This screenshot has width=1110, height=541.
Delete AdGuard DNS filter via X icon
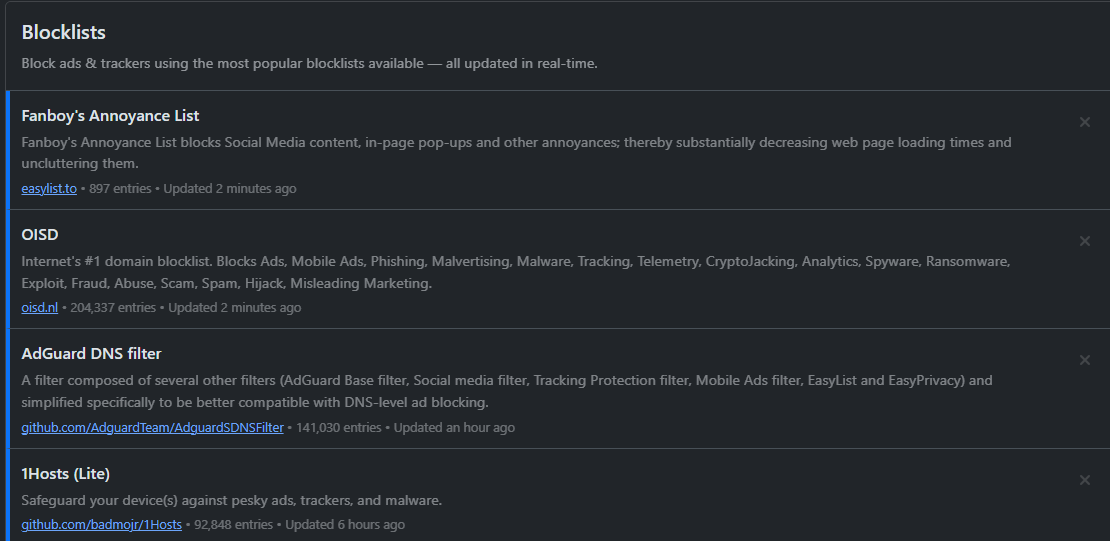pyautogui.click(x=1085, y=360)
